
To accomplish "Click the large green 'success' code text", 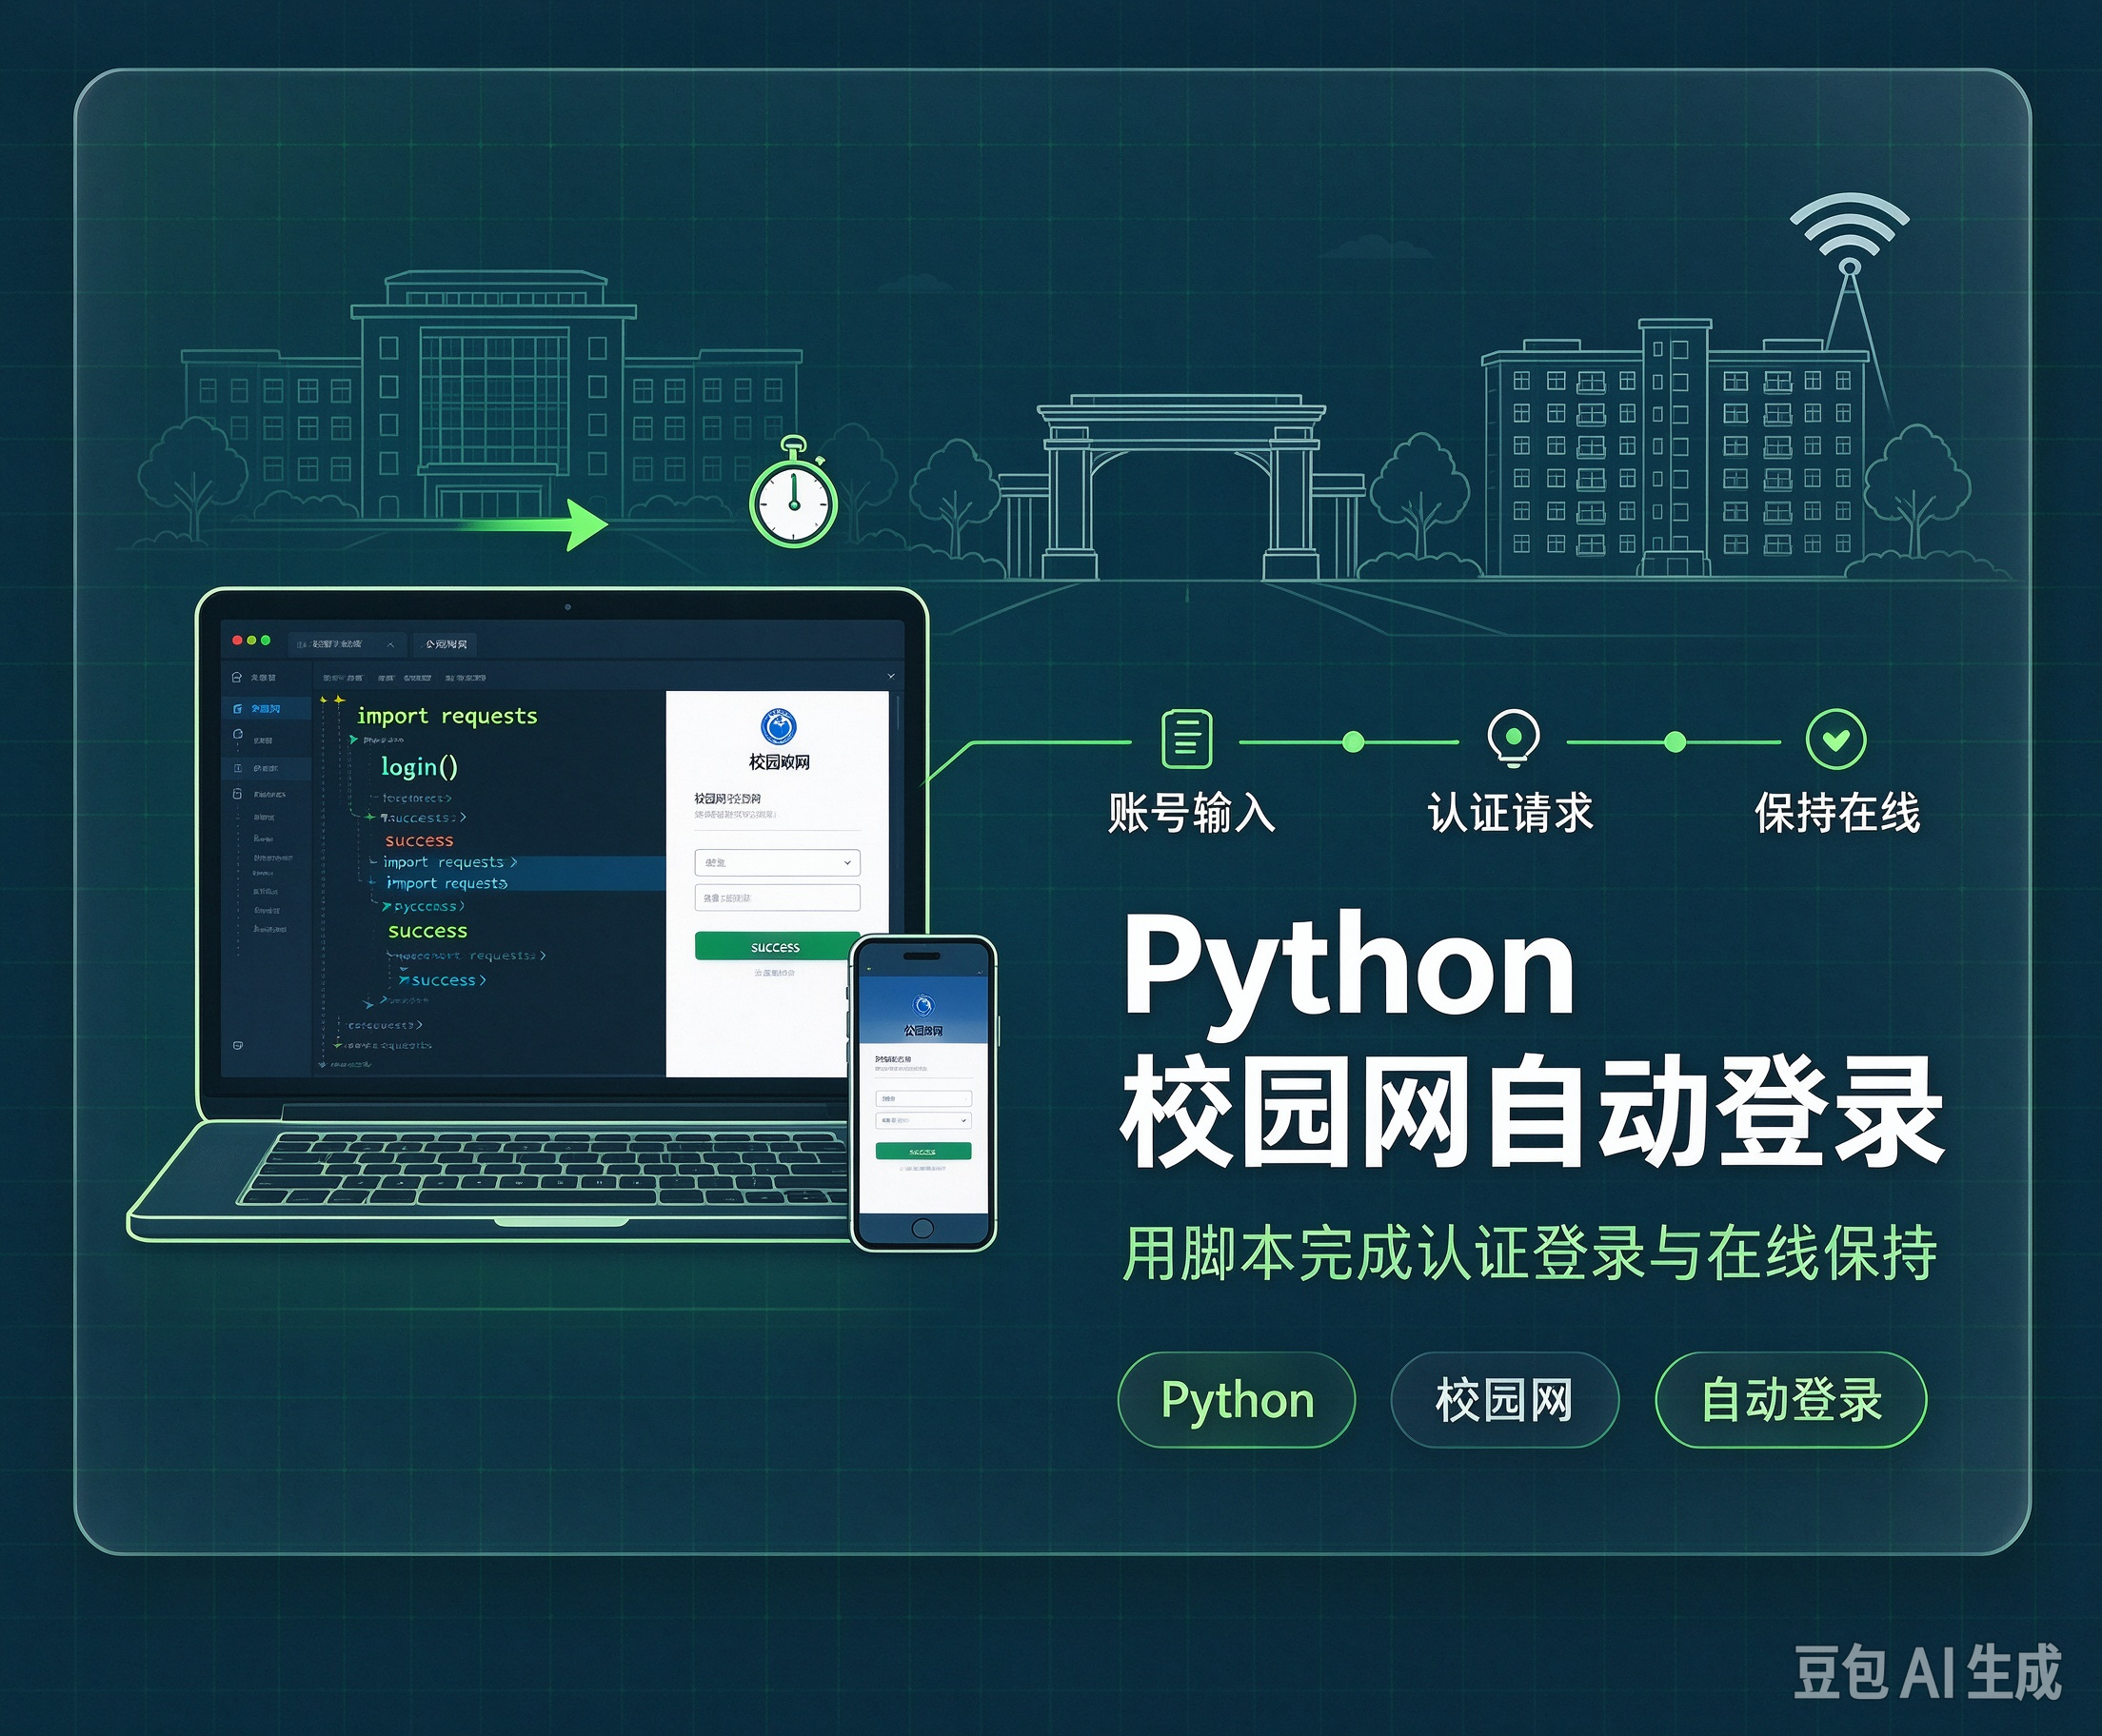I will click(427, 931).
